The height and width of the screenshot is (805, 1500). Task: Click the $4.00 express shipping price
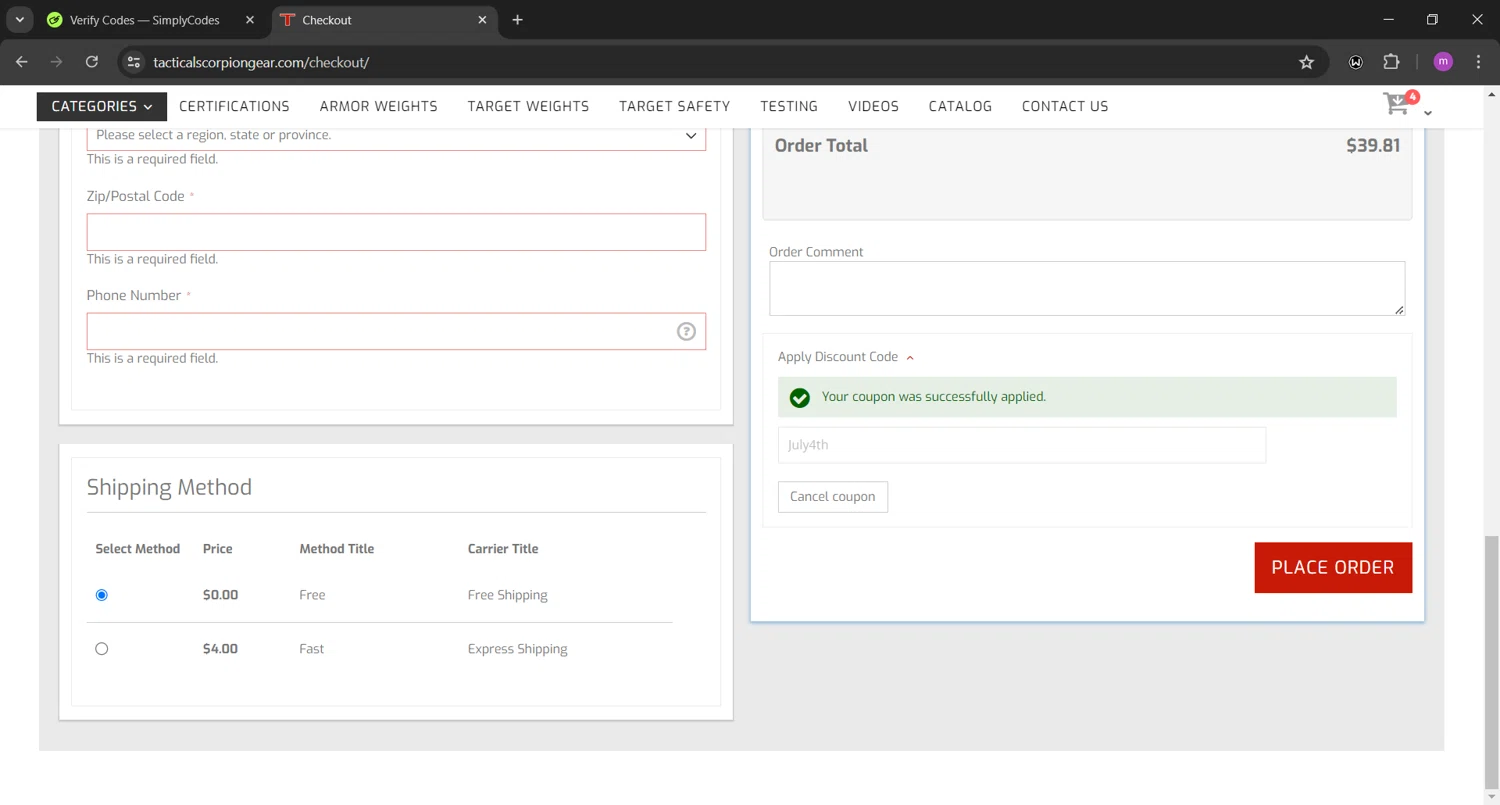click(220, 649)
